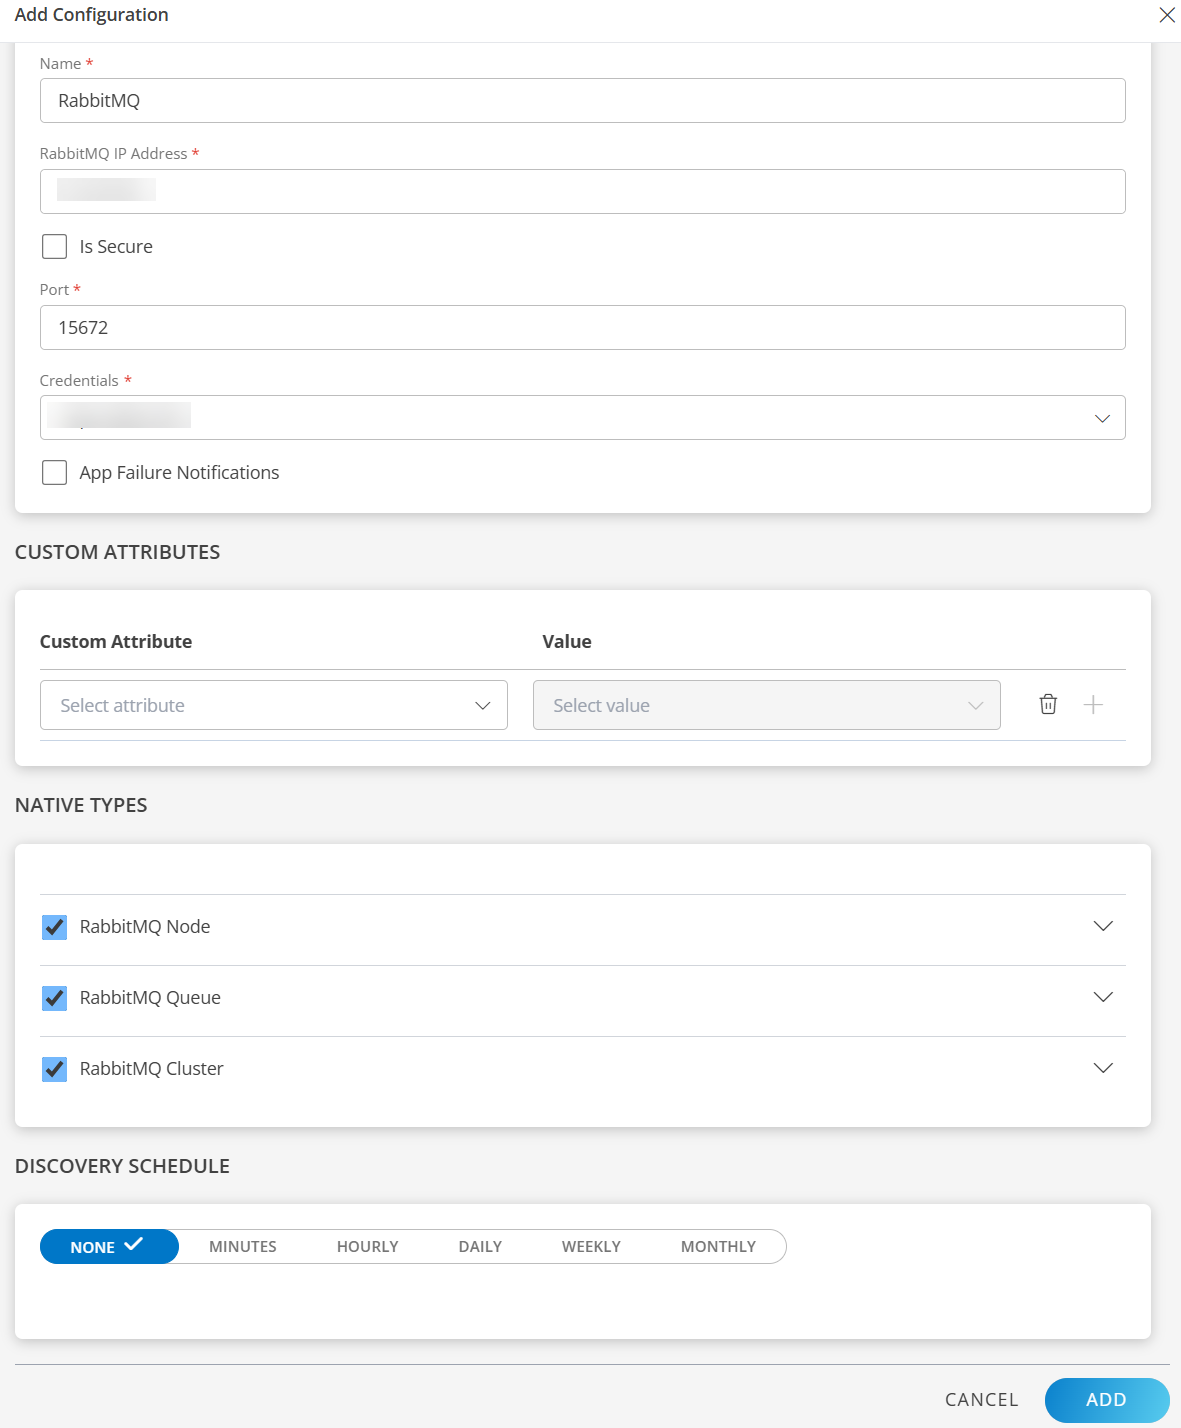Uncheck the RabbitMQ Queue native type
The height and width of the screenshot is (1428, 1181).
pyautogui.click(x=55, y=998)
